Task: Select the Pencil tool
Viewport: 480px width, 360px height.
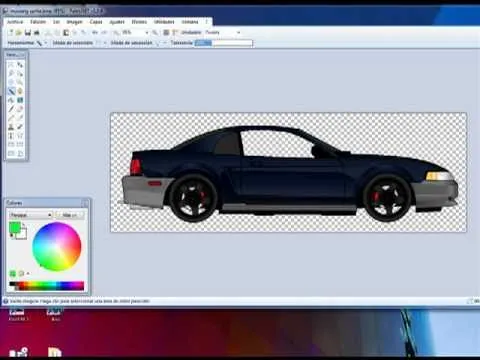Action: 11,118
